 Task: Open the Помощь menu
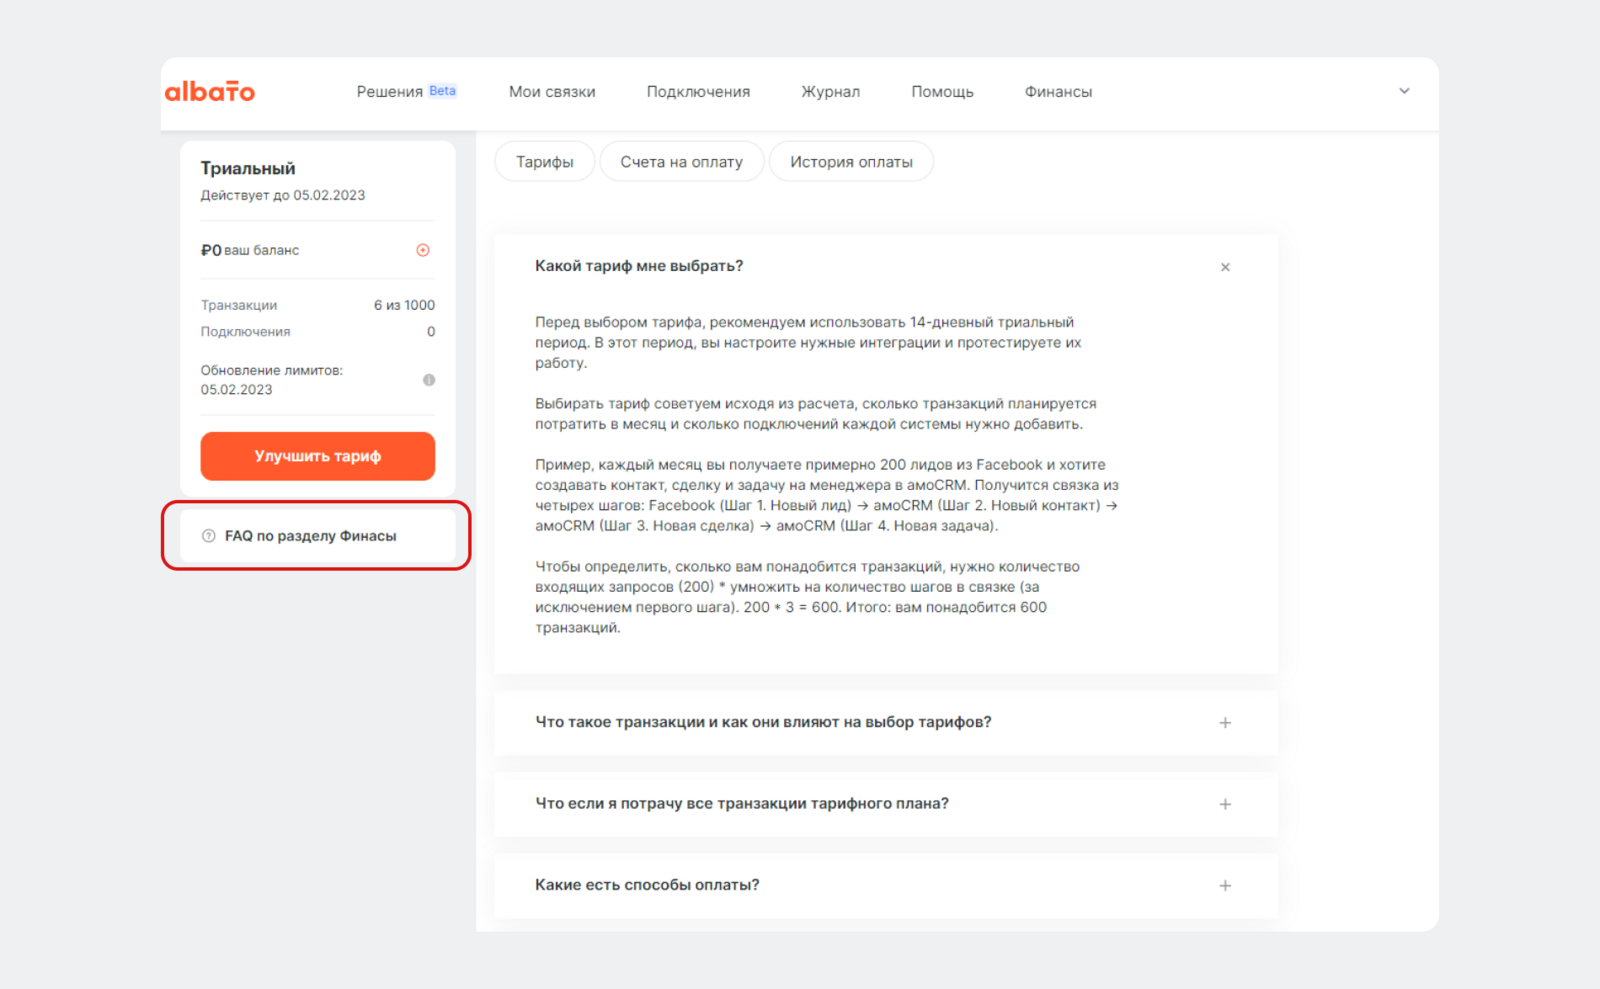[942, 92]
